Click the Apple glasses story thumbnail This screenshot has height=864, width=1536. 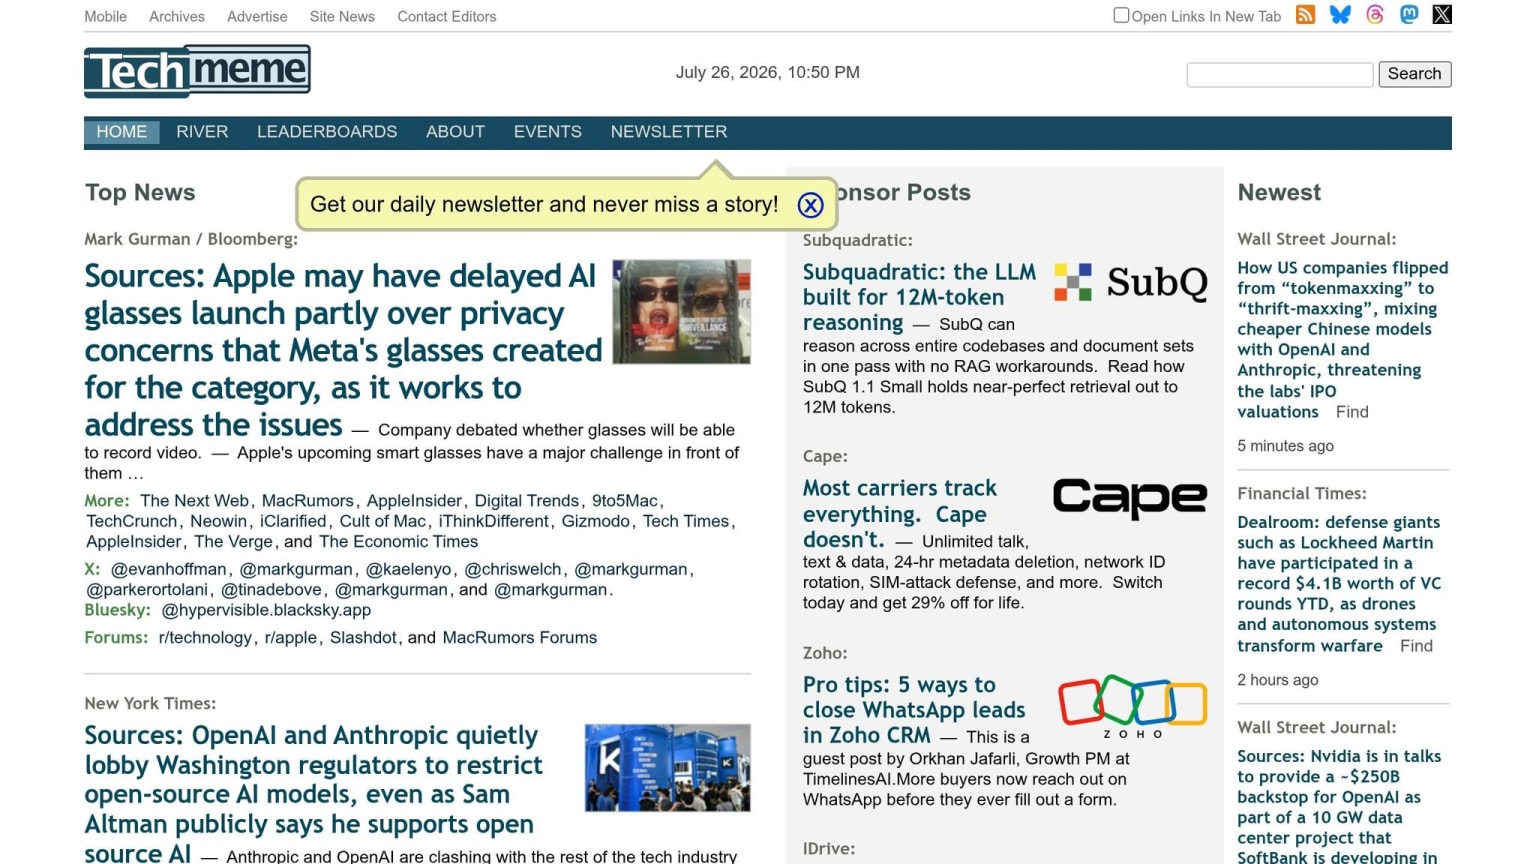click(x=682, y=311)
